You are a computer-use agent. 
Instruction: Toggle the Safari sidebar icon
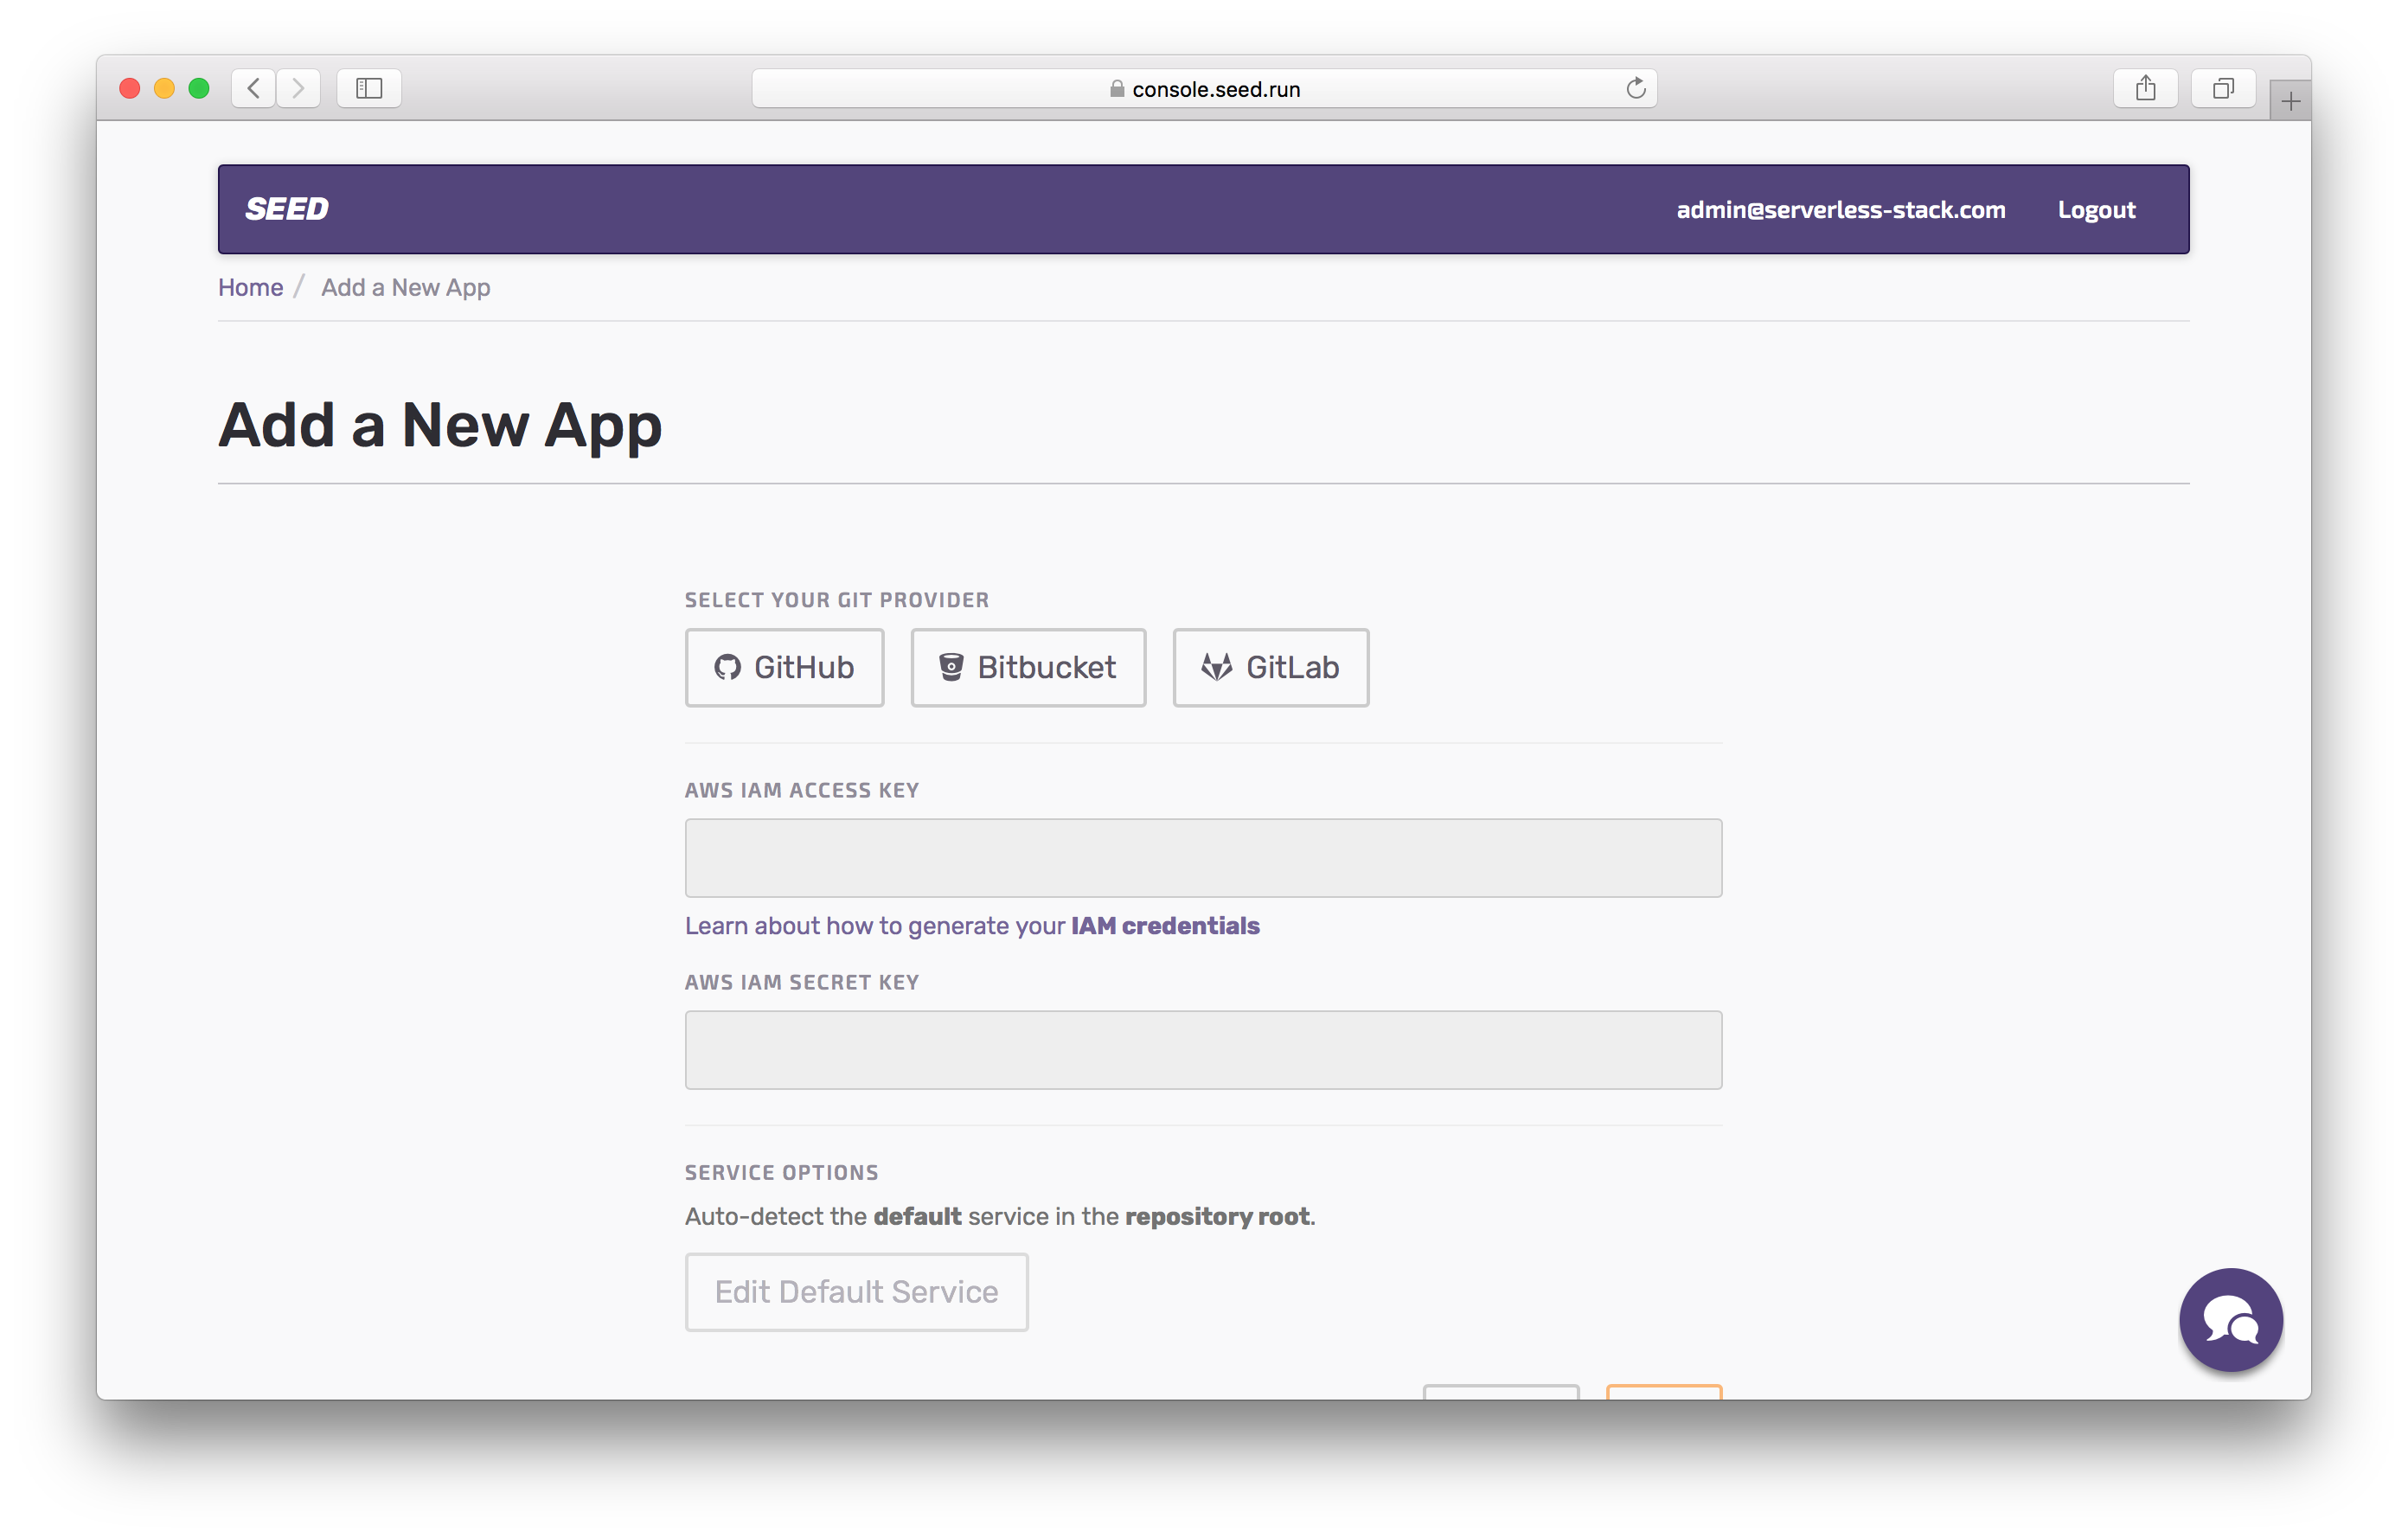(369, 88)
